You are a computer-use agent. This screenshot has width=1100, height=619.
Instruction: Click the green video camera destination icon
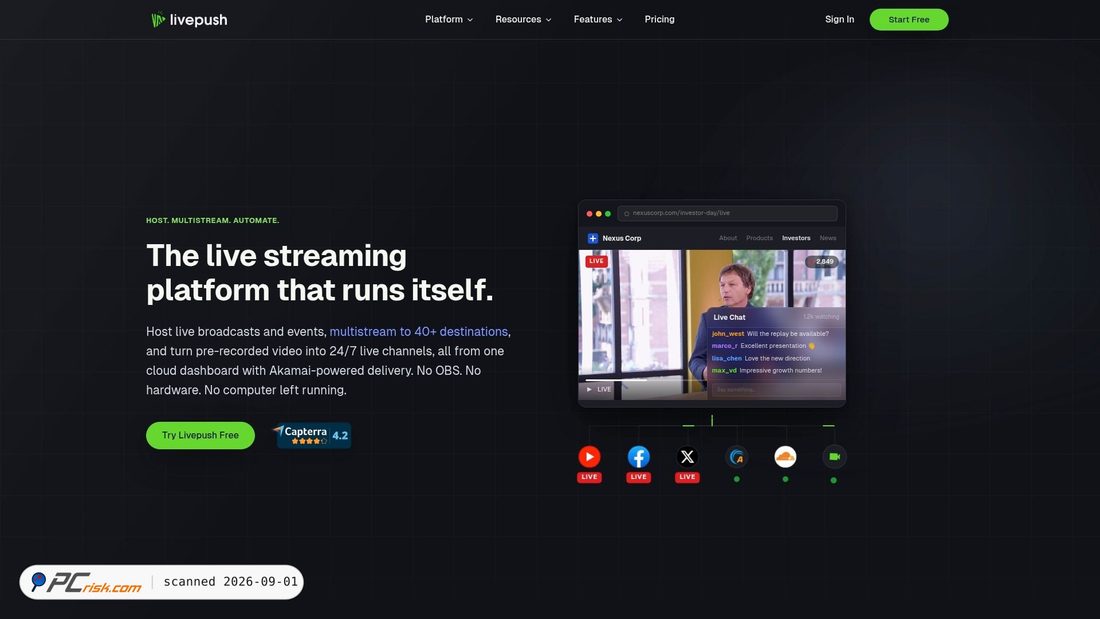click(x=834, y=457)
